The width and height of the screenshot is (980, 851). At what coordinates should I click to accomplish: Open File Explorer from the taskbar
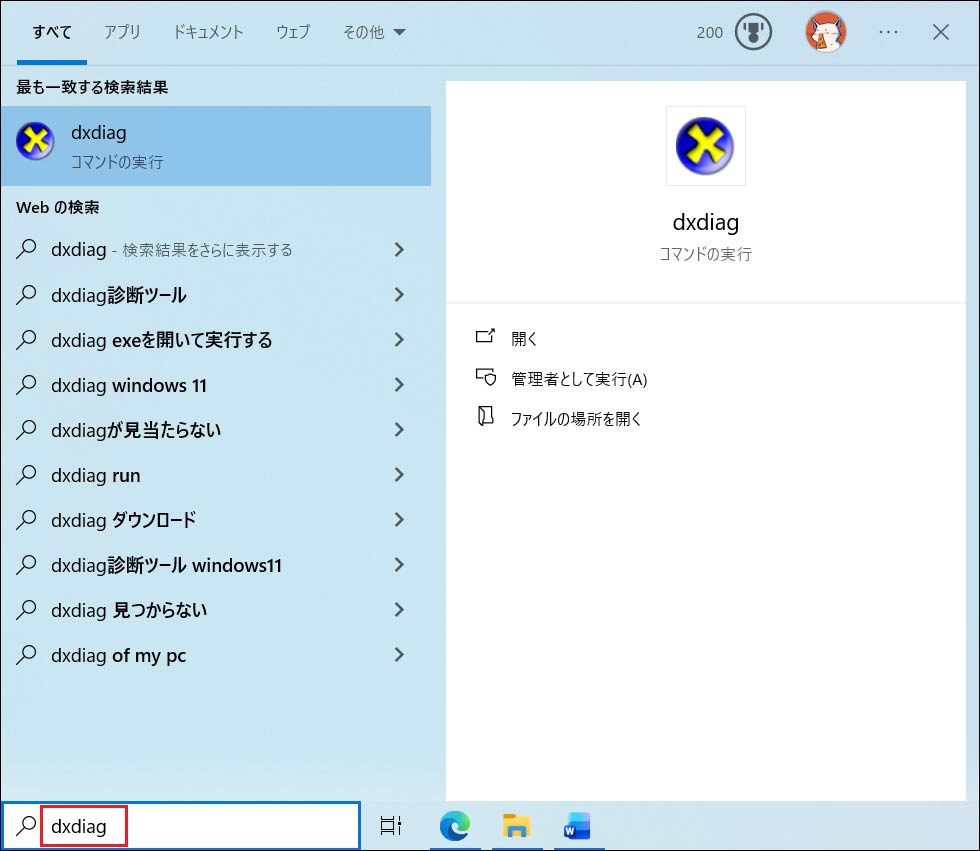[517, 826]
